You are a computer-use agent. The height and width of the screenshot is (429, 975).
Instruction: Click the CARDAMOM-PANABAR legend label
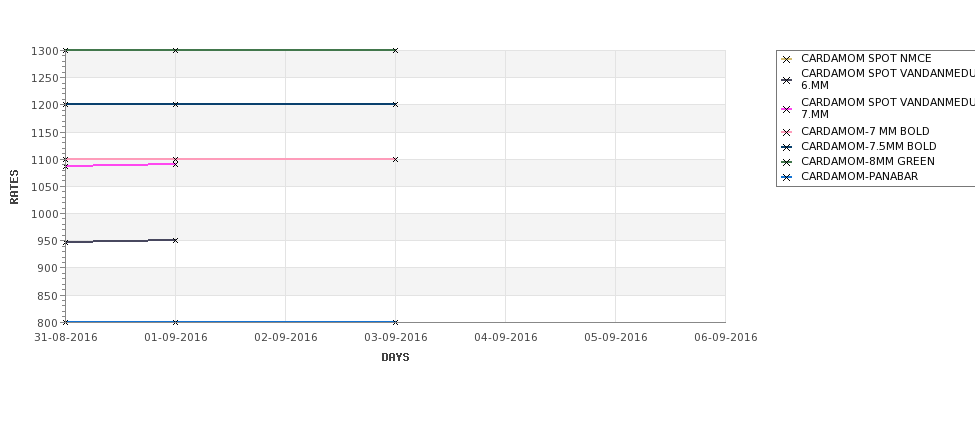click(859, 177)
